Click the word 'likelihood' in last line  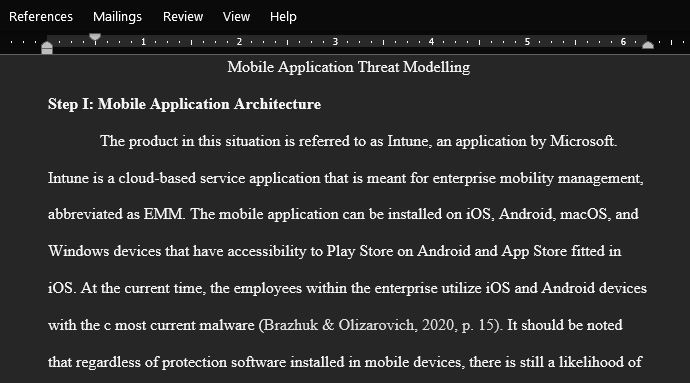tap(591, 362)
